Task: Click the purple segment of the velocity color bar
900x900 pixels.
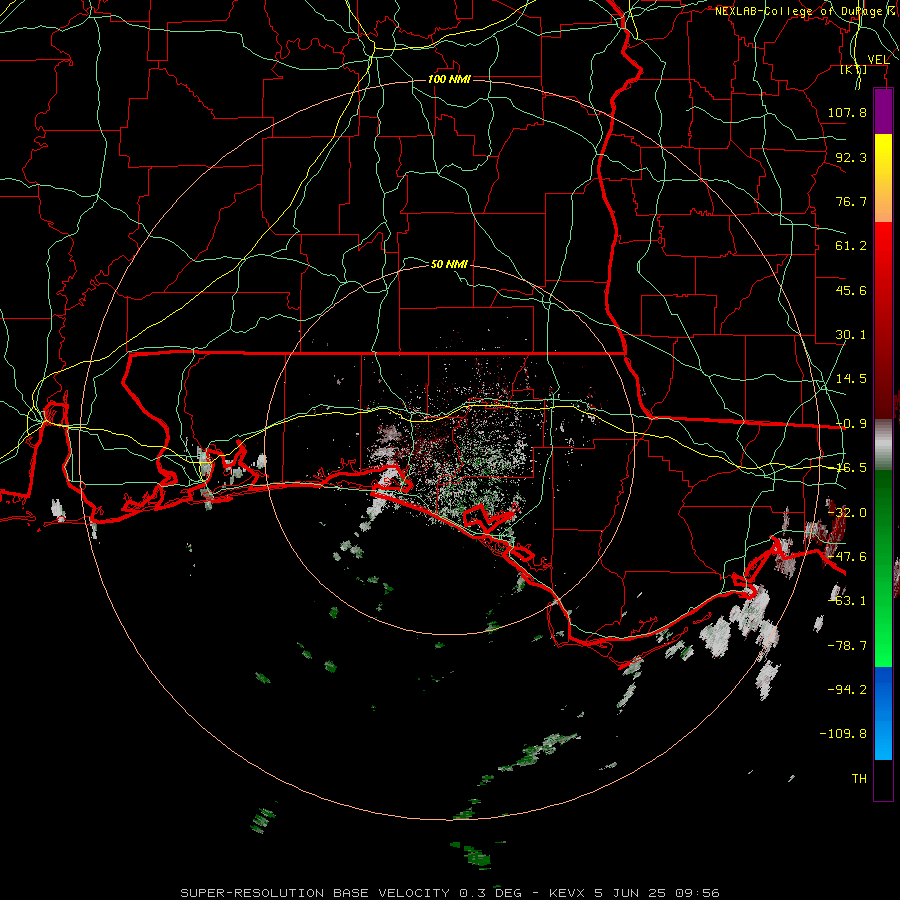Action: [x=883, y=111]
